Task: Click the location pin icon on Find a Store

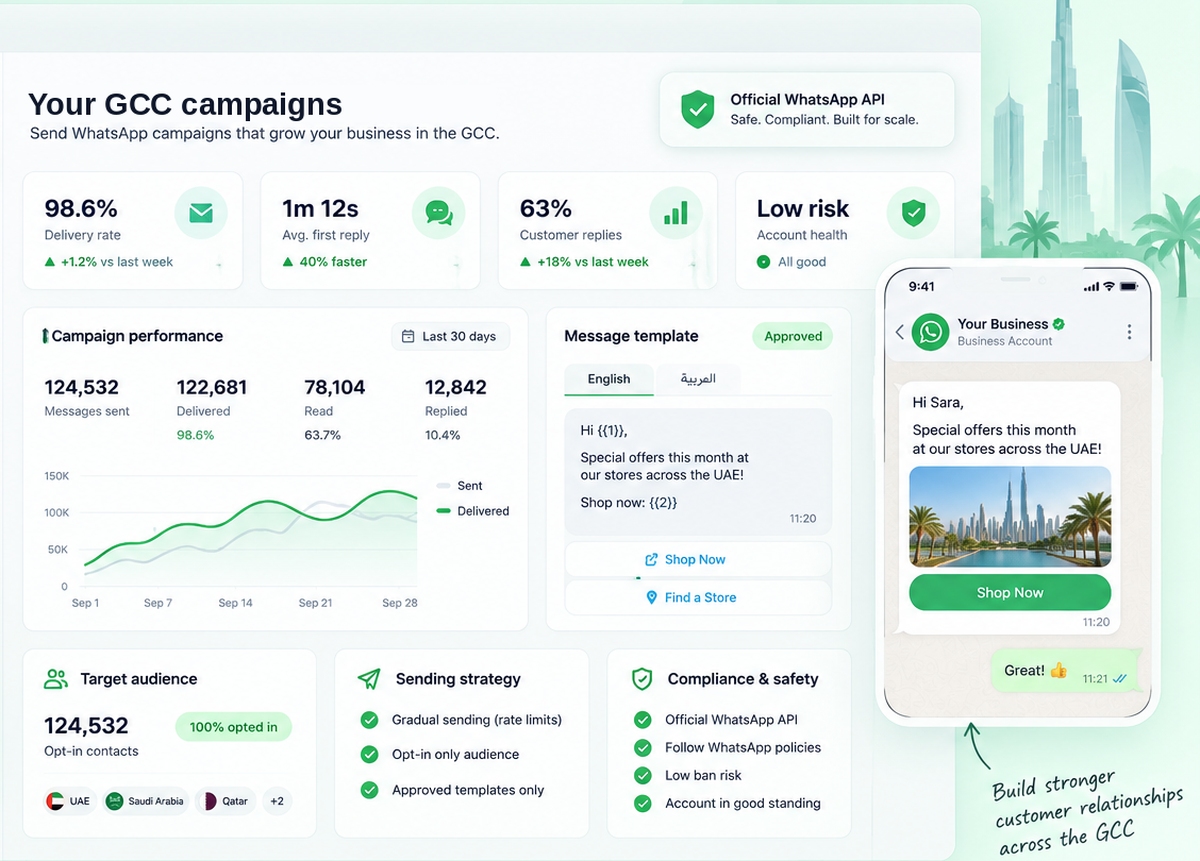Action: click(x=652, y=597)
